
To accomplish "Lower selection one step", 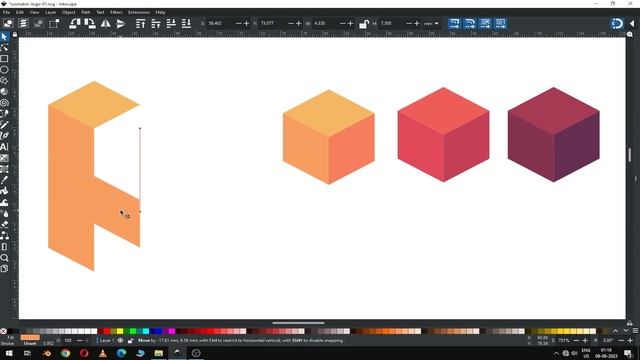I will tap(171, 23).
